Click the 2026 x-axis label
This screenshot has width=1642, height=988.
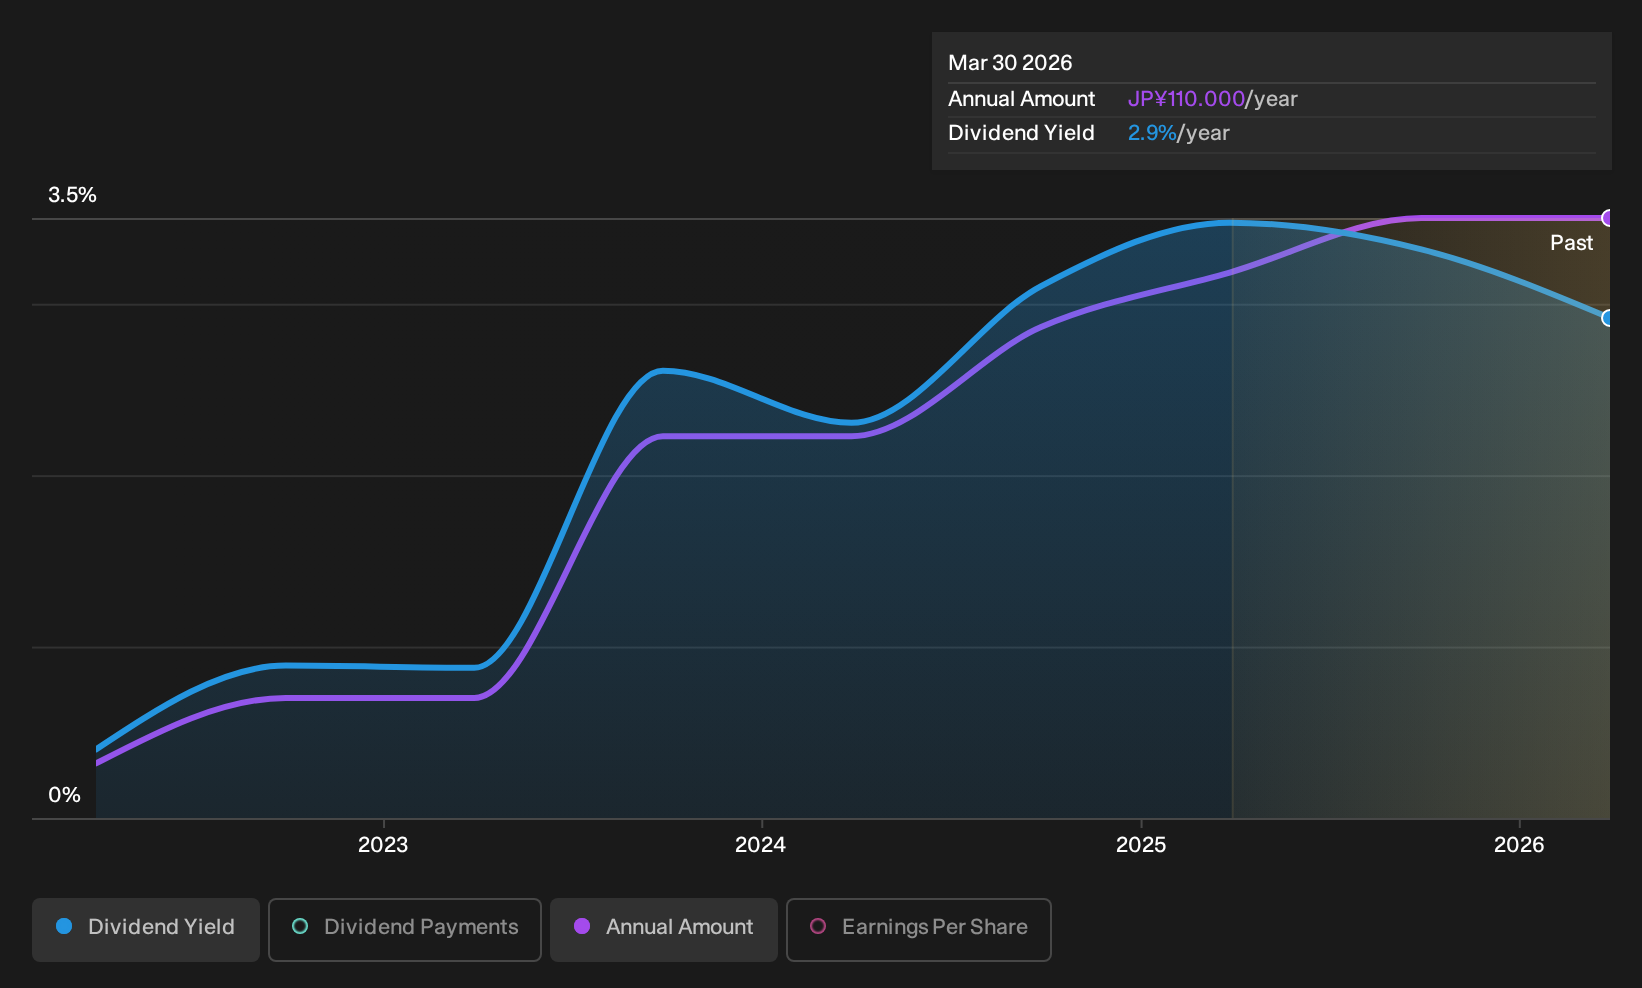pos(1519,845)
